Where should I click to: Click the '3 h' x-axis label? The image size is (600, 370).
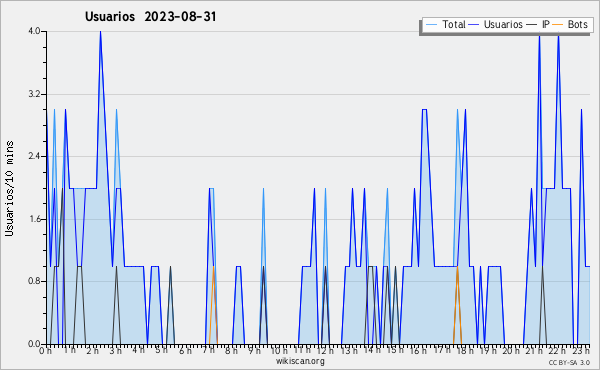point(115,350)
